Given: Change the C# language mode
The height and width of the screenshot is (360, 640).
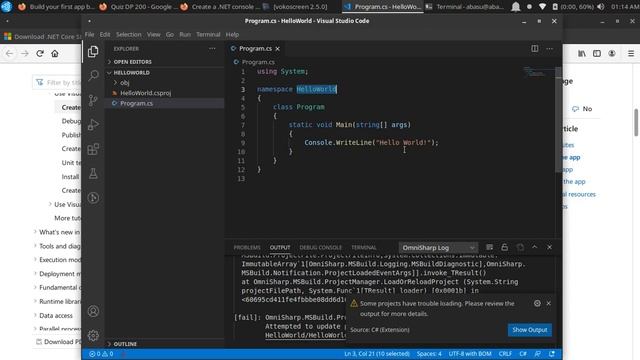Looking at the screenshot, I should 523,354.
